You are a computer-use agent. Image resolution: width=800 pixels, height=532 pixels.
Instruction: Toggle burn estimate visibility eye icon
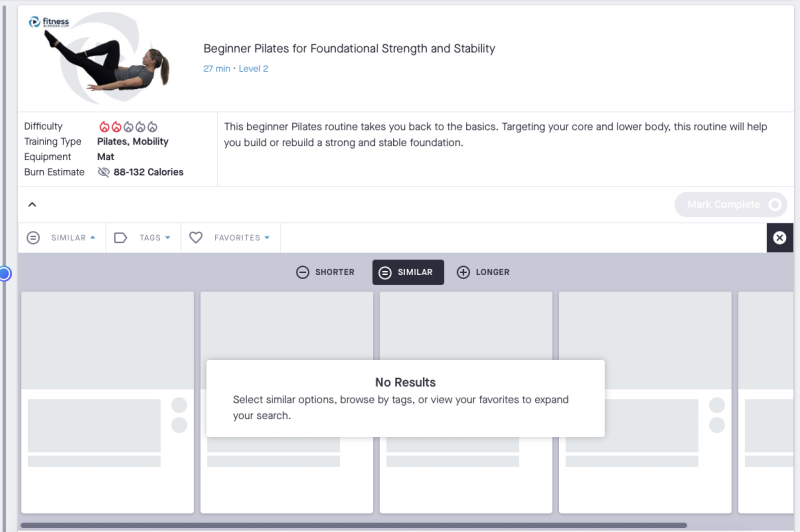(104, 172)
